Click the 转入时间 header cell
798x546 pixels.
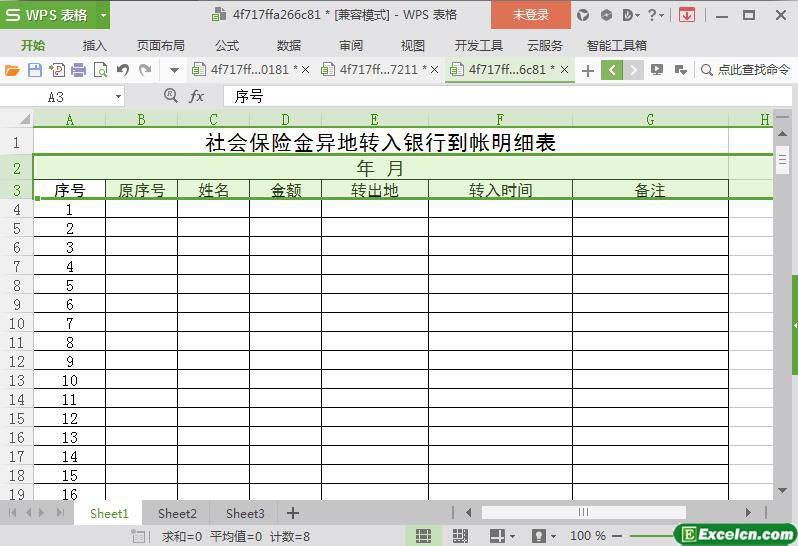click(500, 189)
